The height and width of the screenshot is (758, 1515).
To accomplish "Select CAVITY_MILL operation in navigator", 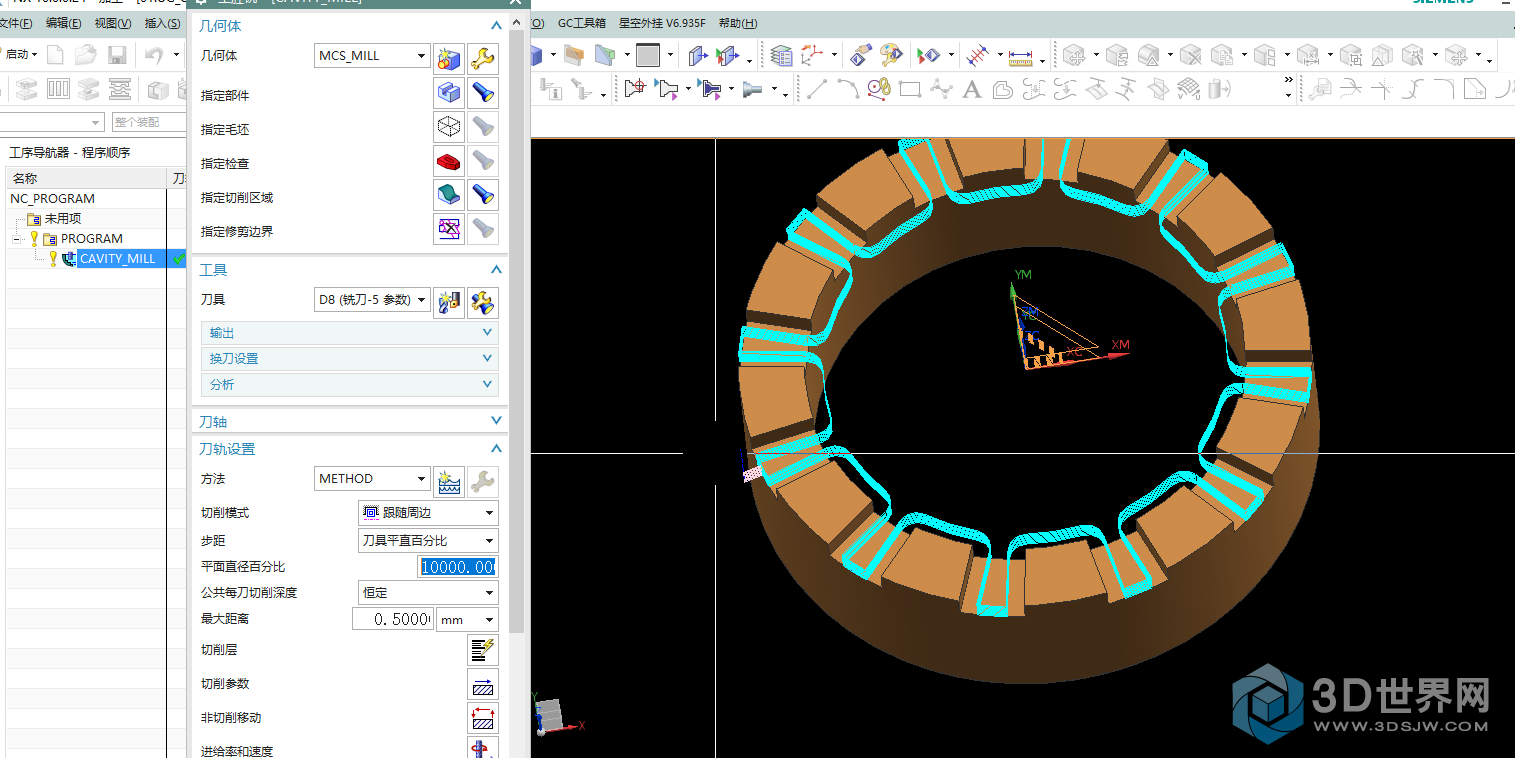I will coord(117,259).
